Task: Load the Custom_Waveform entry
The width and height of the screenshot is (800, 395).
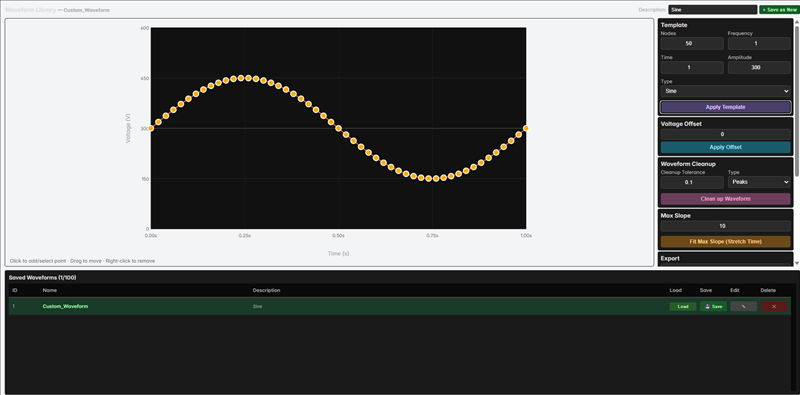Action: [683, 306]
